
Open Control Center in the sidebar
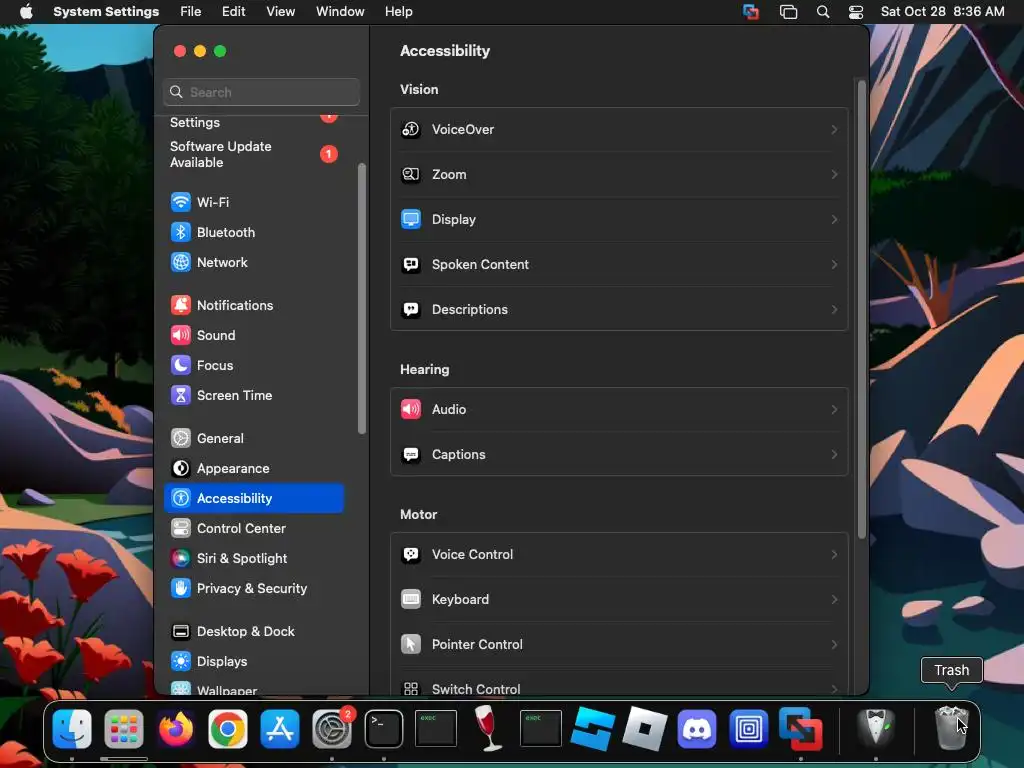254,528
